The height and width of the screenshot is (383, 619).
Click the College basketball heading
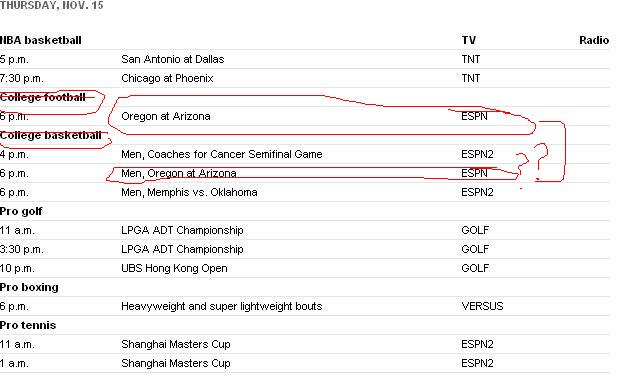[x=51, y=135]
